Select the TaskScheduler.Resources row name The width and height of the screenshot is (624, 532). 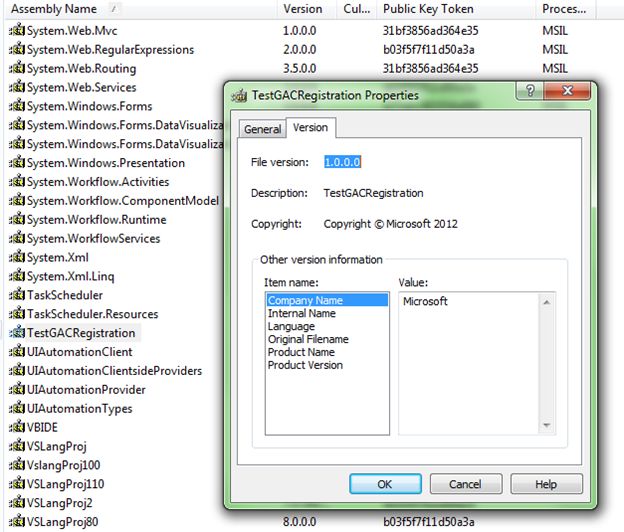coord(92,314)
